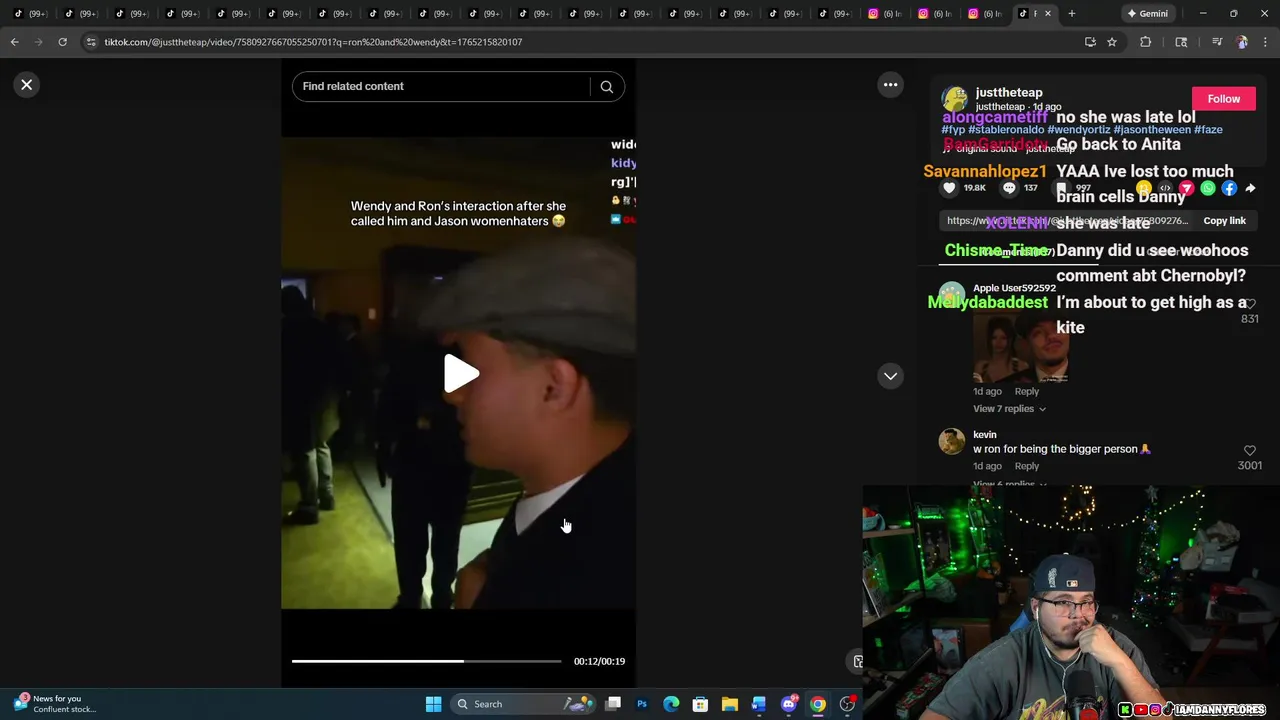
Task: Click the Chrome address bar URL
Action: click(x=313, y=42)
